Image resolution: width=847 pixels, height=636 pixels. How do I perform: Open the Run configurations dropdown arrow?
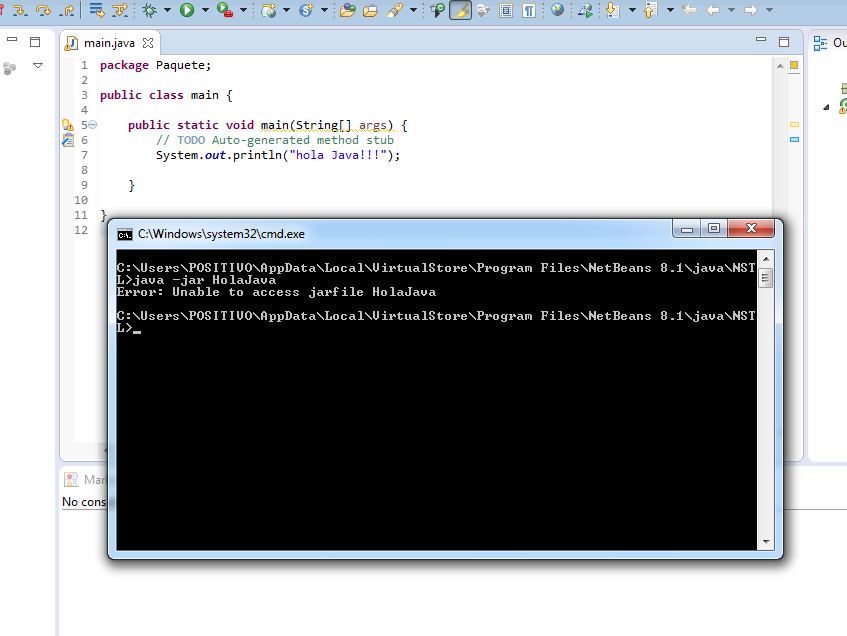[x=205, y=10]
